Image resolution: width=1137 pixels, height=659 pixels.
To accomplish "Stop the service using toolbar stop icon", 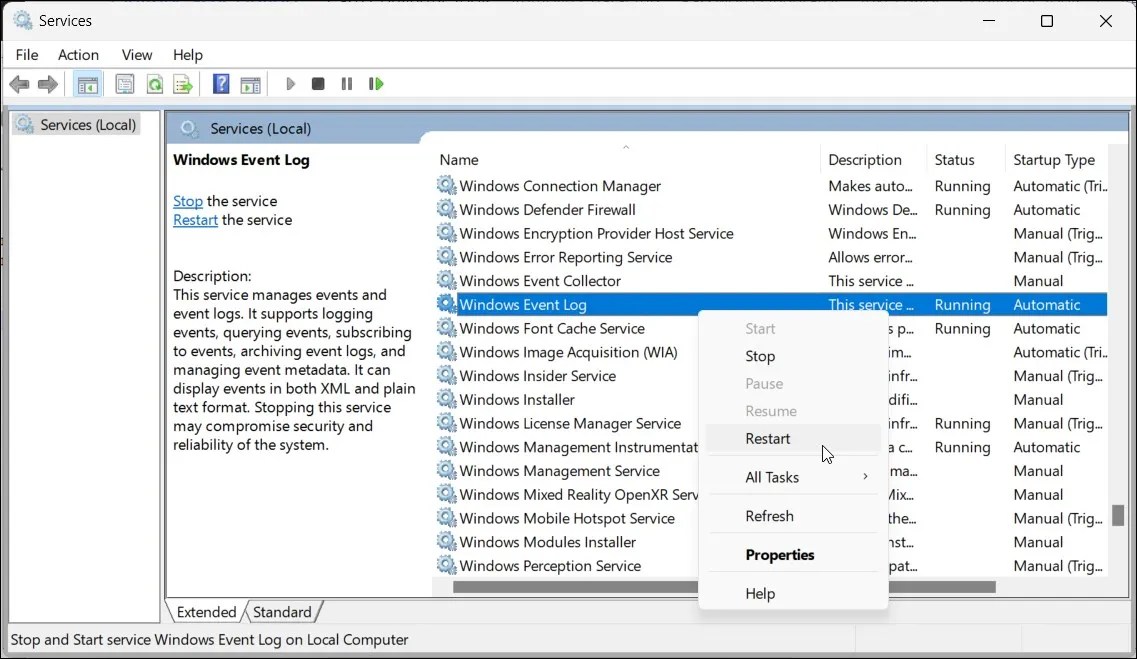I will [318, 84].
